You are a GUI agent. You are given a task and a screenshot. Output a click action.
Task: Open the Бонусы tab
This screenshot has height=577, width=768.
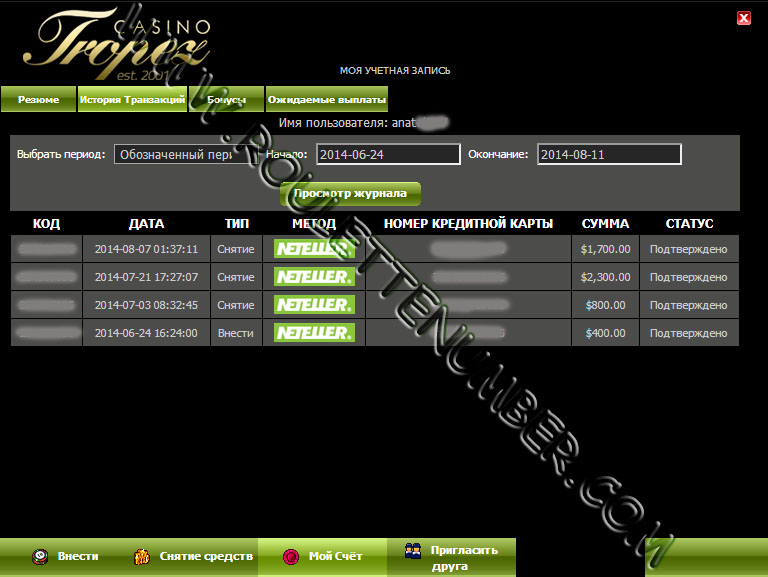(x=226, y=99)
